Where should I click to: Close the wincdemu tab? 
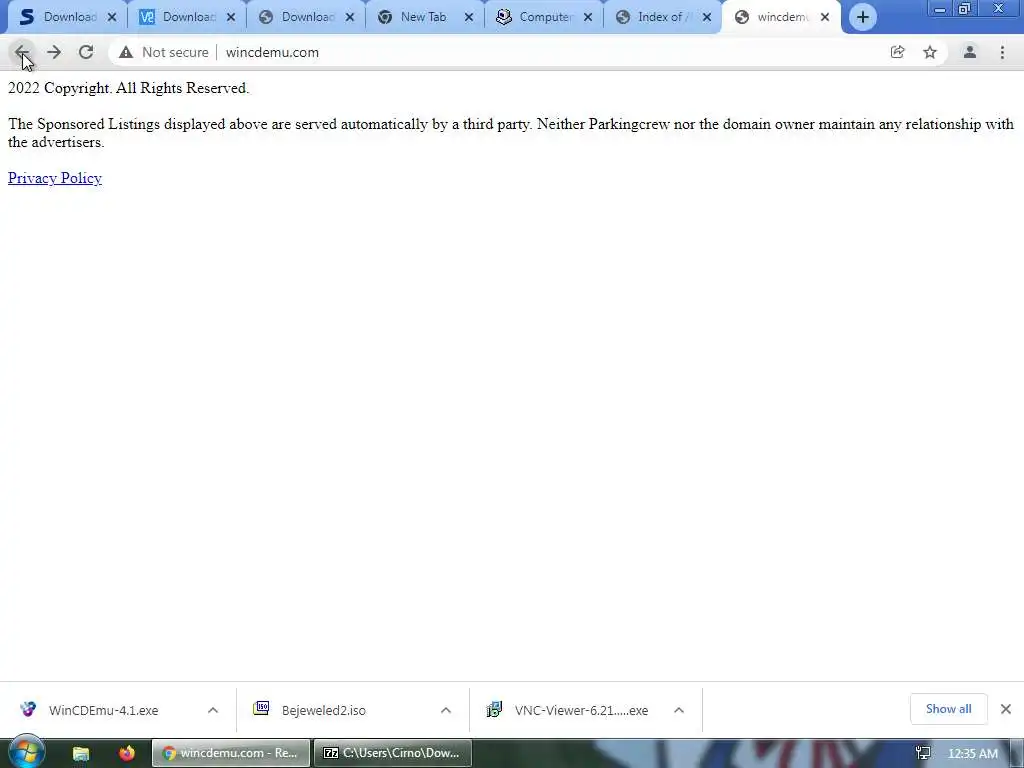pos(825,17)
